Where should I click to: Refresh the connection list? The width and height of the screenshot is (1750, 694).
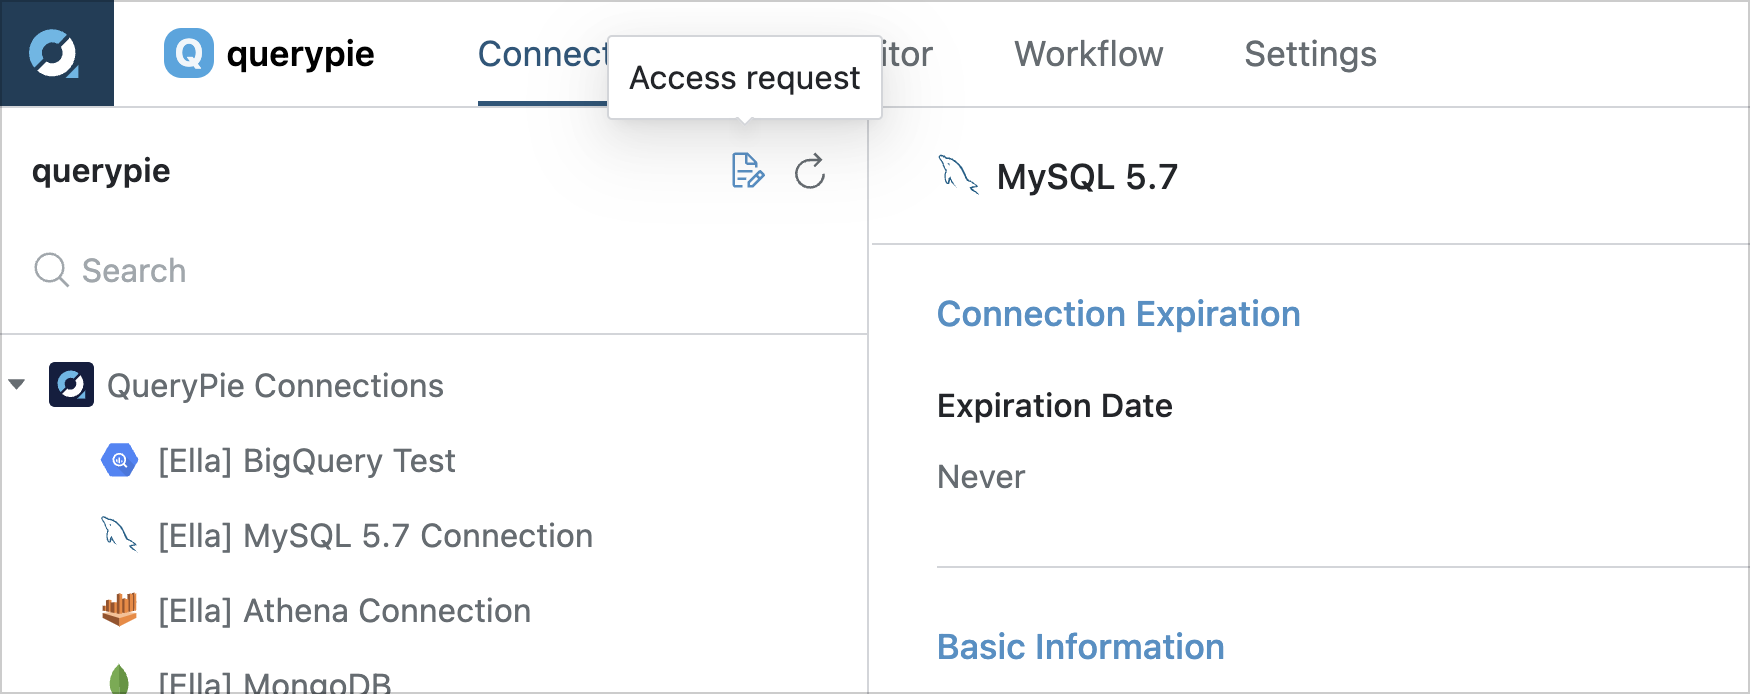(810, 171)
